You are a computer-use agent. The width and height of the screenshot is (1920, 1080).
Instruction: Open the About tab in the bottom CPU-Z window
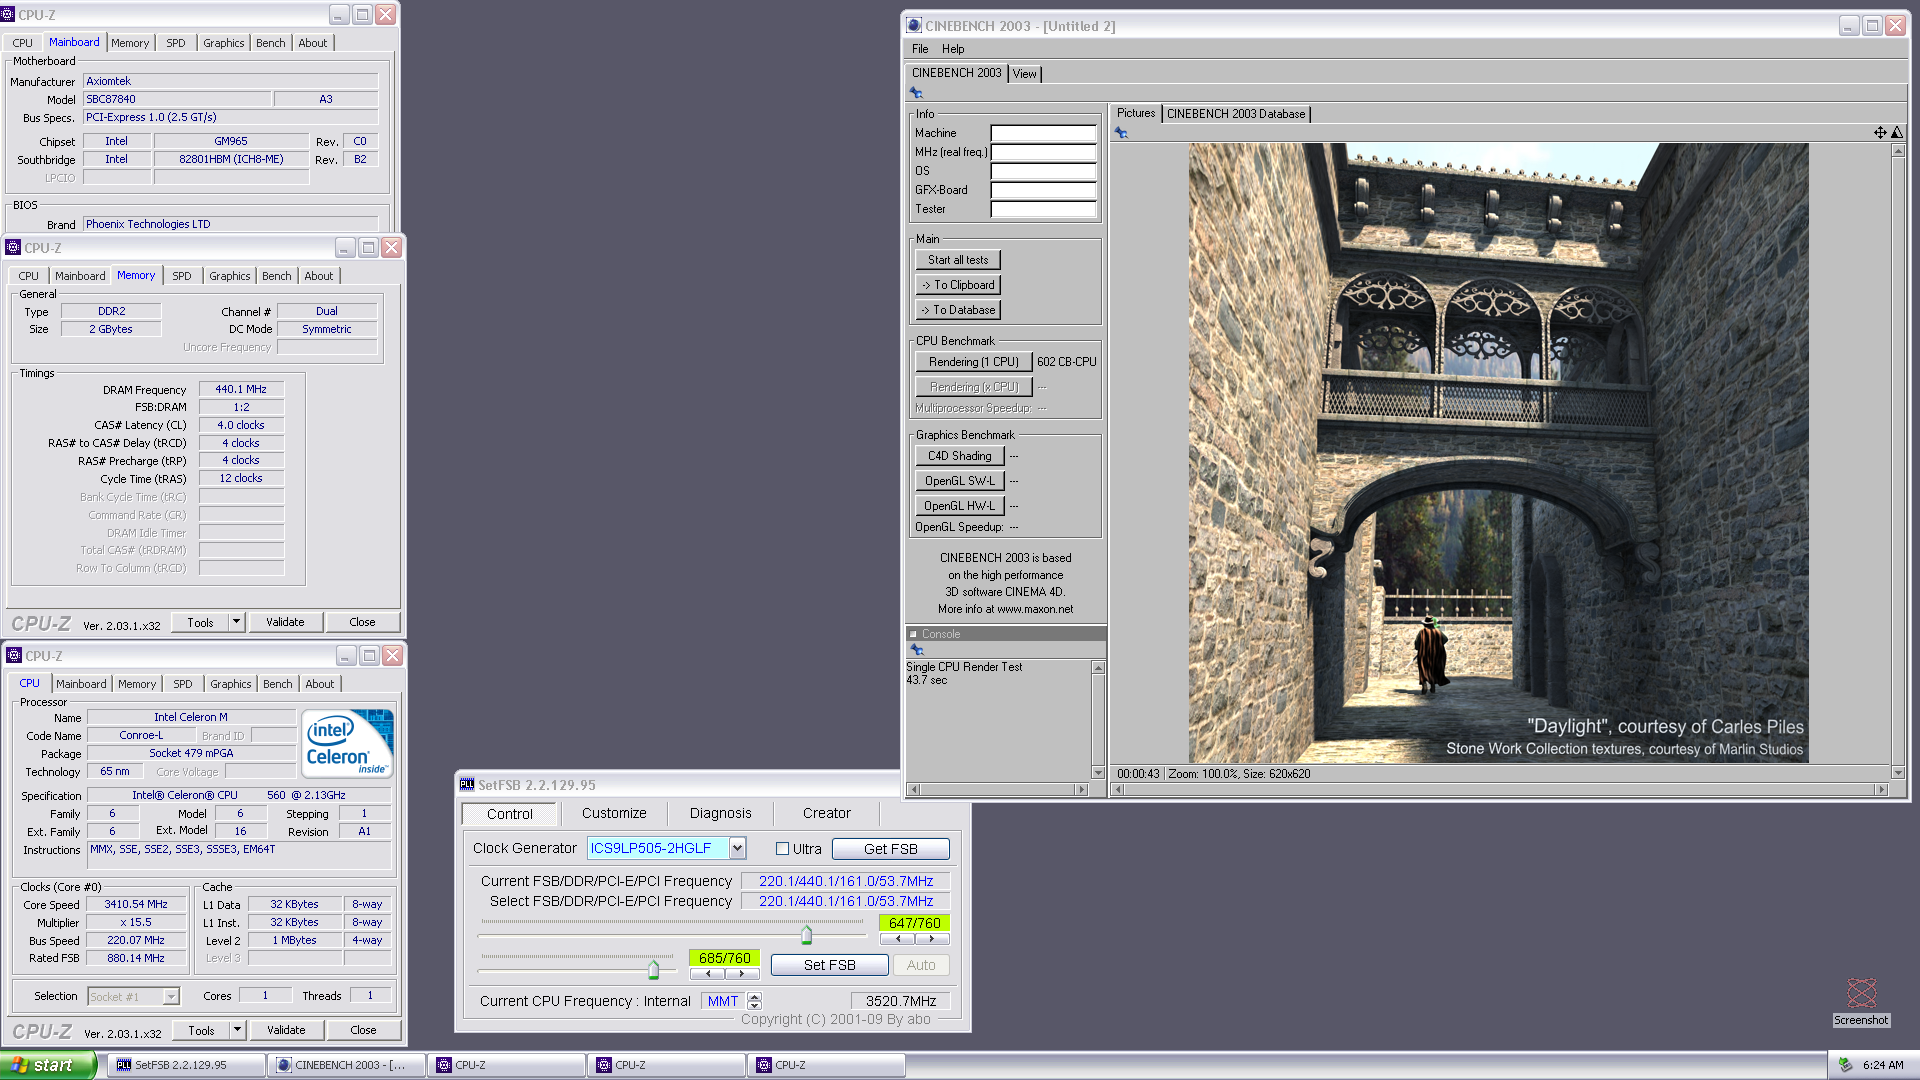(x=320, y=684)
